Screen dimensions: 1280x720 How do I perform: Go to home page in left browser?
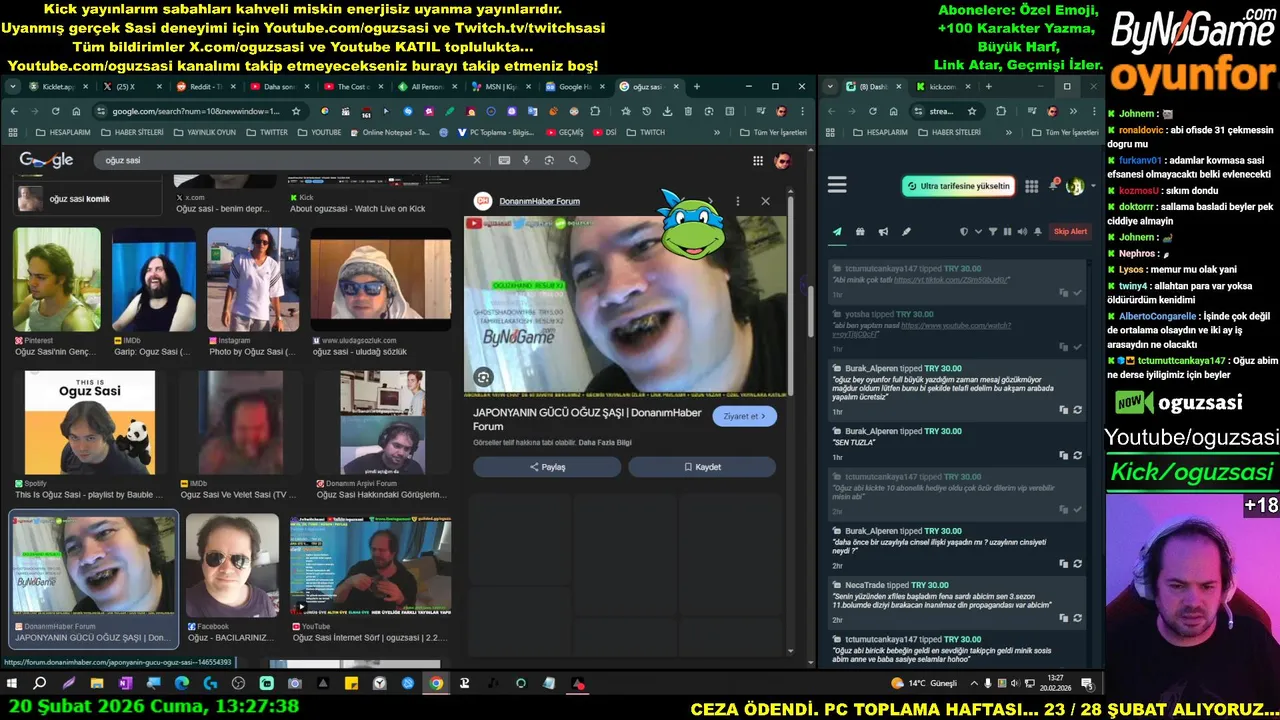tap(75, 111)
